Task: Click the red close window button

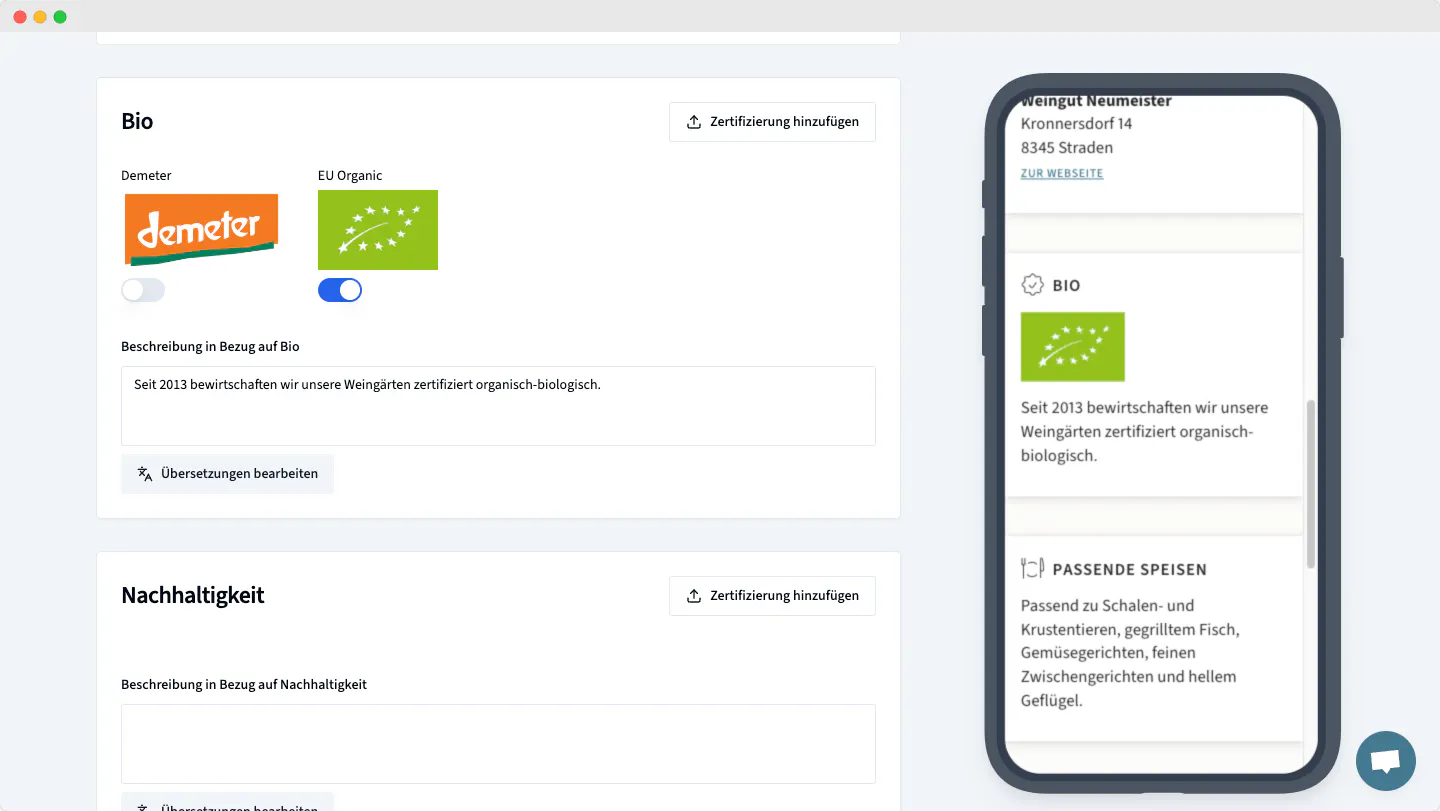Action: tap(20, 17)
